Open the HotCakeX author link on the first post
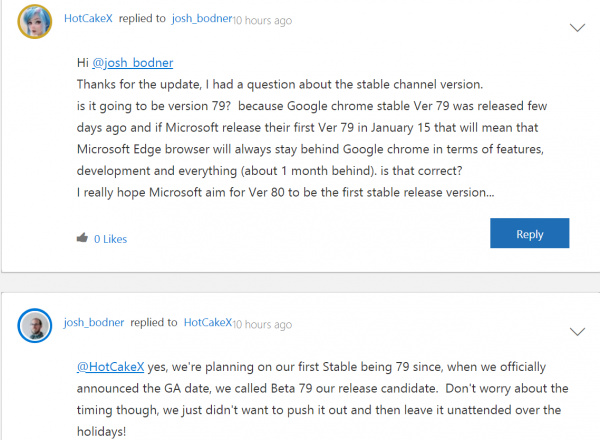600x440 pixels. 88,18
